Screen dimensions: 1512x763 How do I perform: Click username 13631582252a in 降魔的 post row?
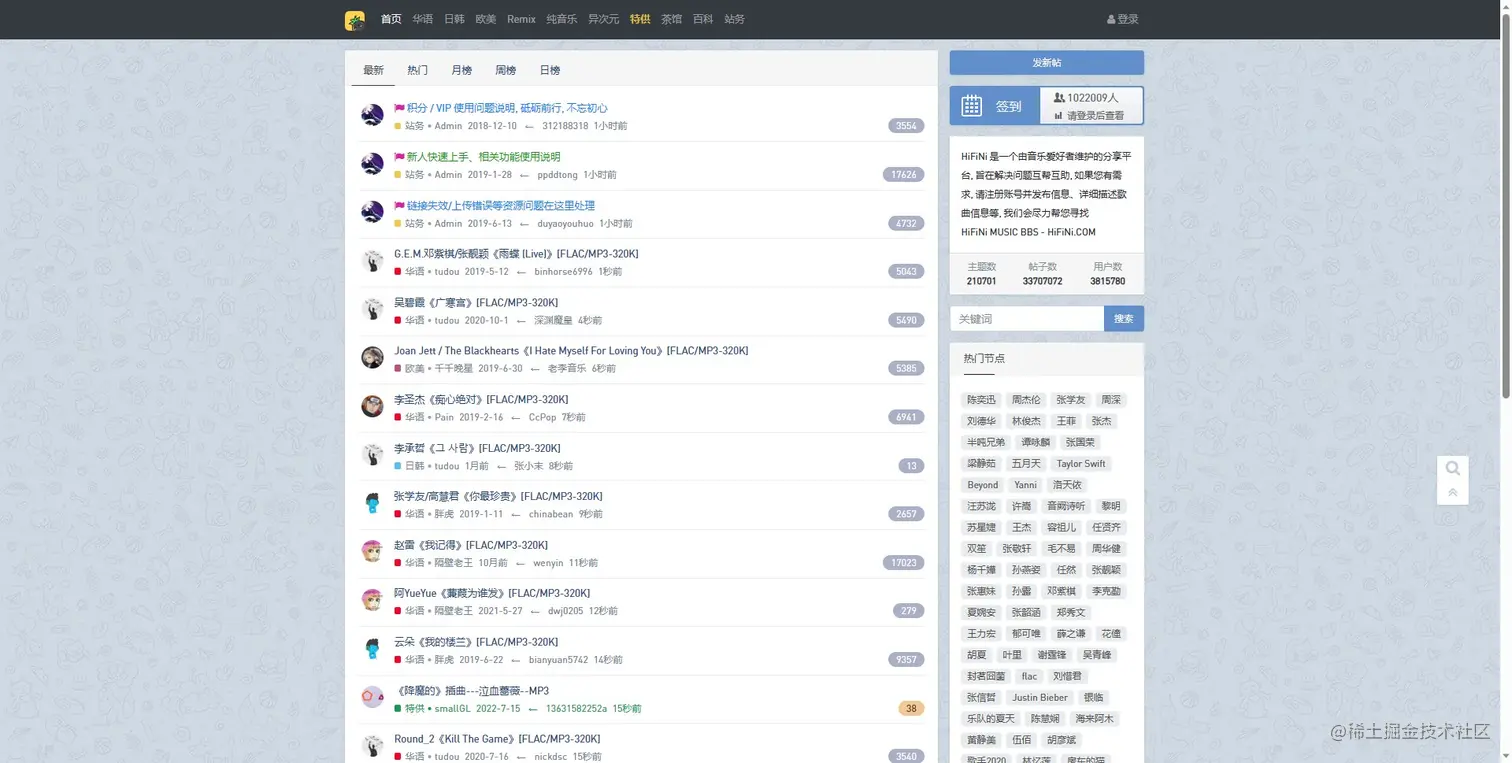[x=576, y=709]
